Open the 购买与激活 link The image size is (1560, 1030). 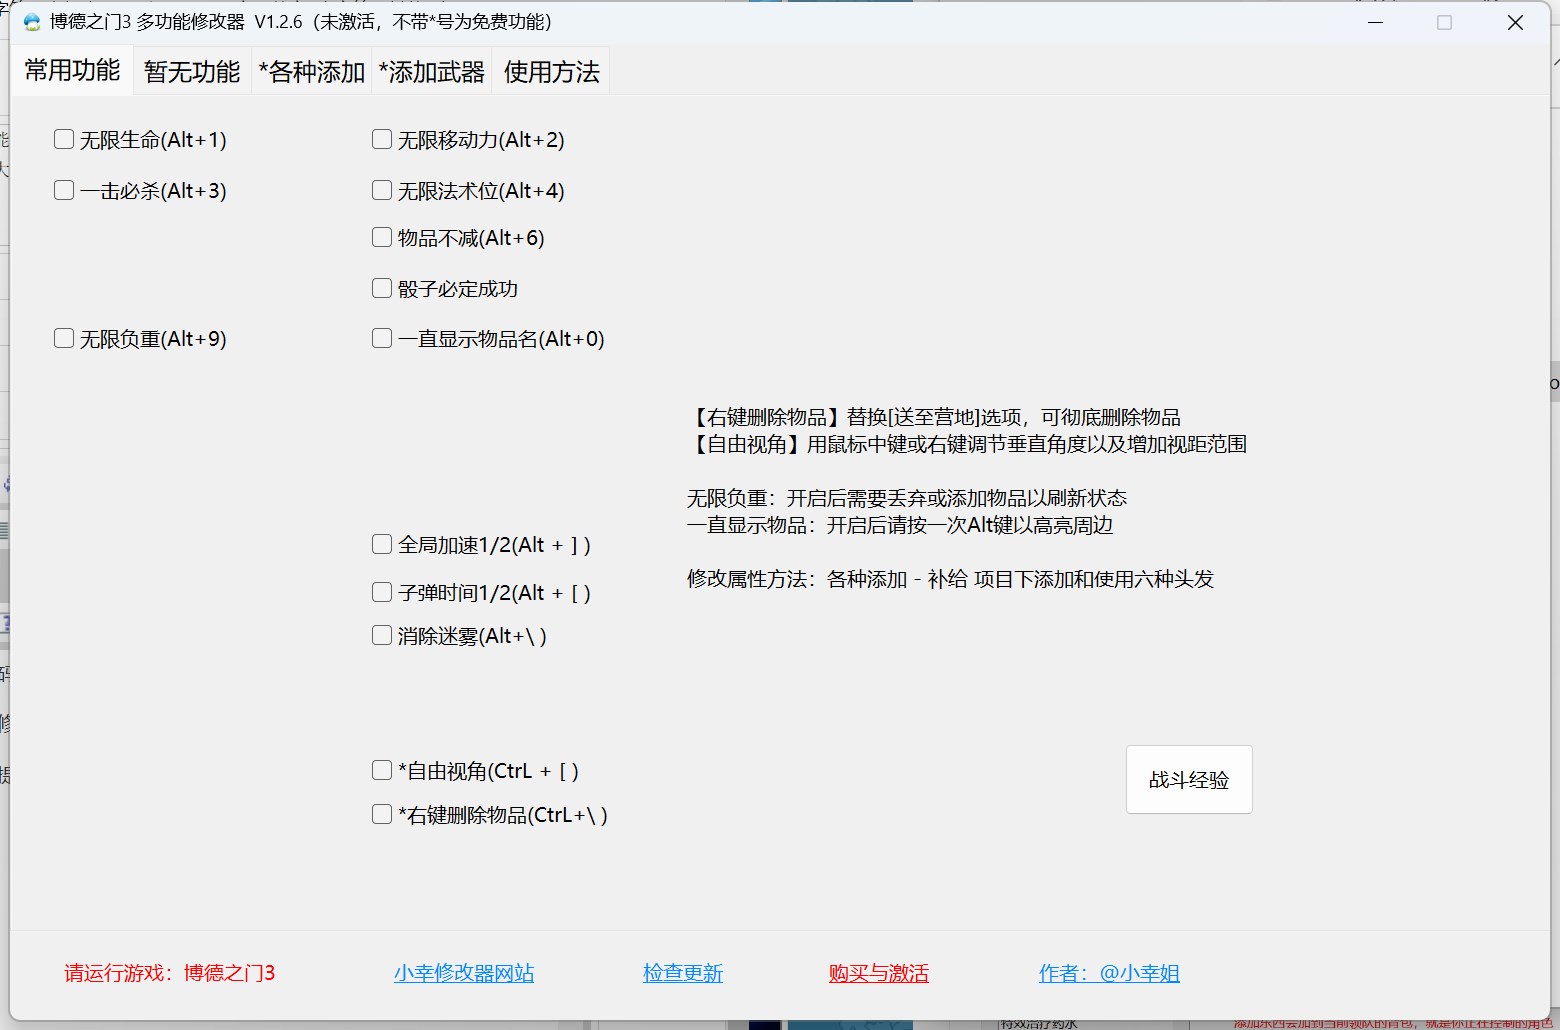click(878, 973)
